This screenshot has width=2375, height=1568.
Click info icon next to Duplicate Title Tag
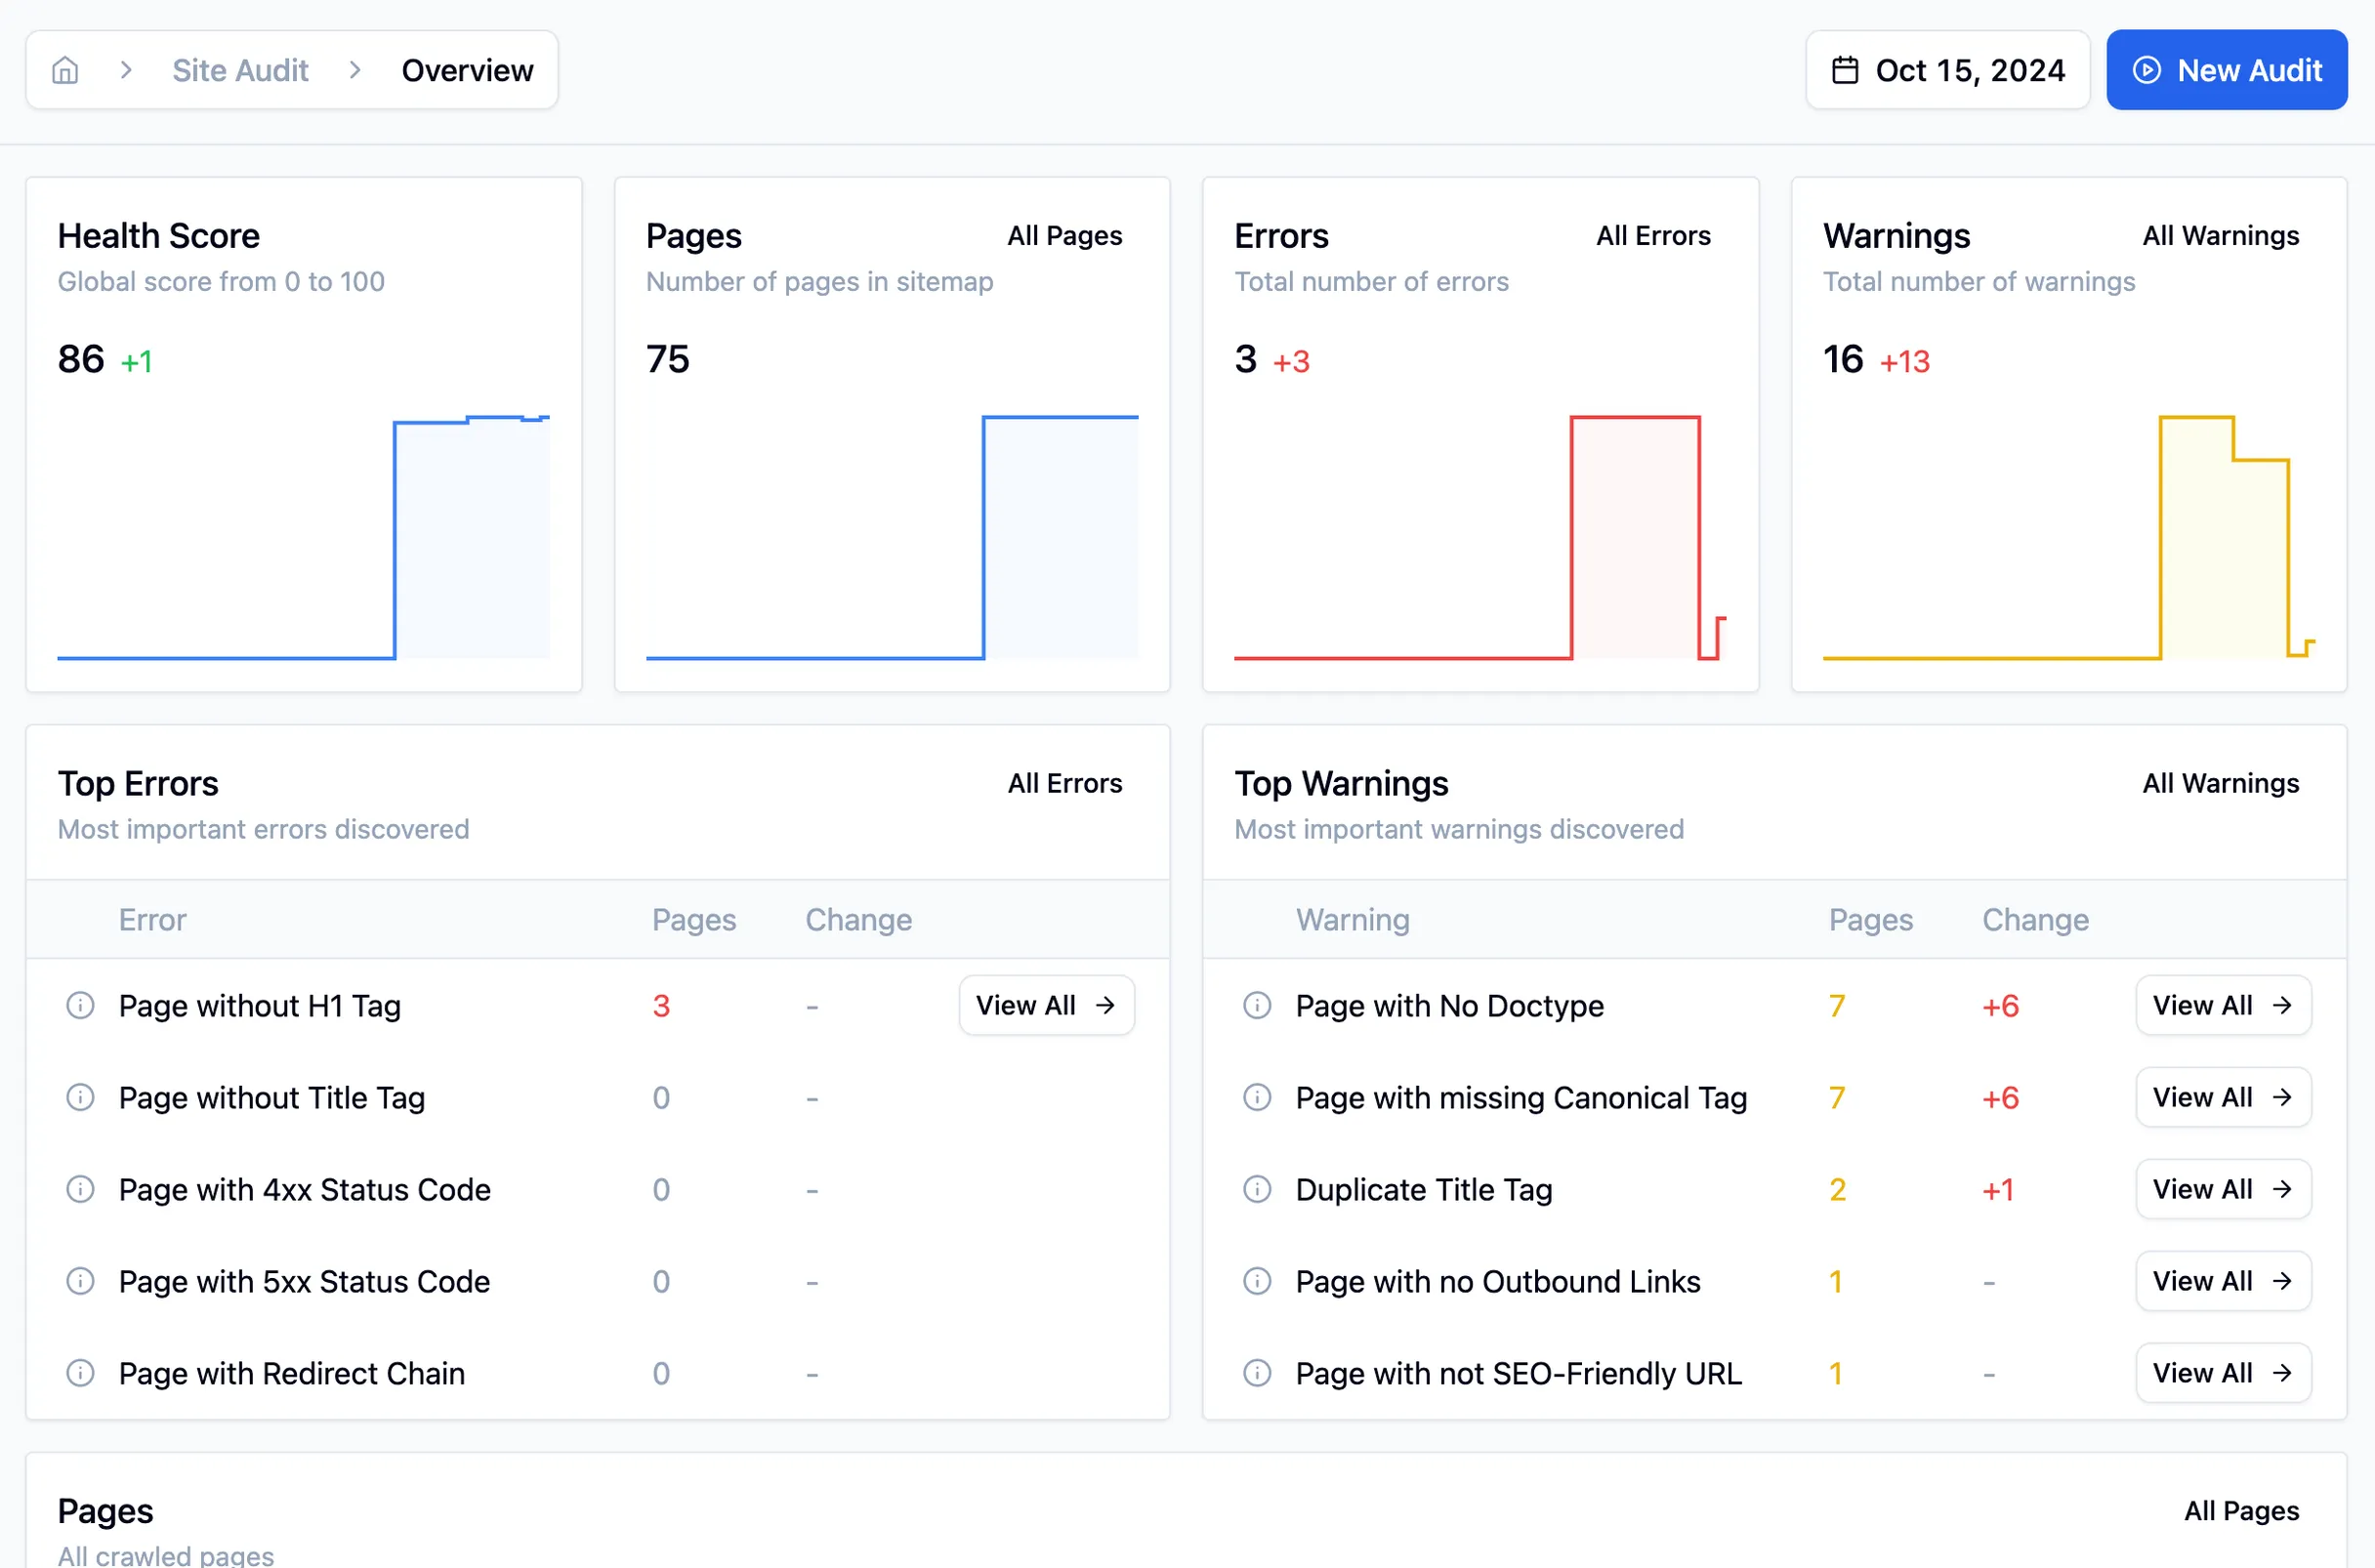(x=1257, y=1188)
